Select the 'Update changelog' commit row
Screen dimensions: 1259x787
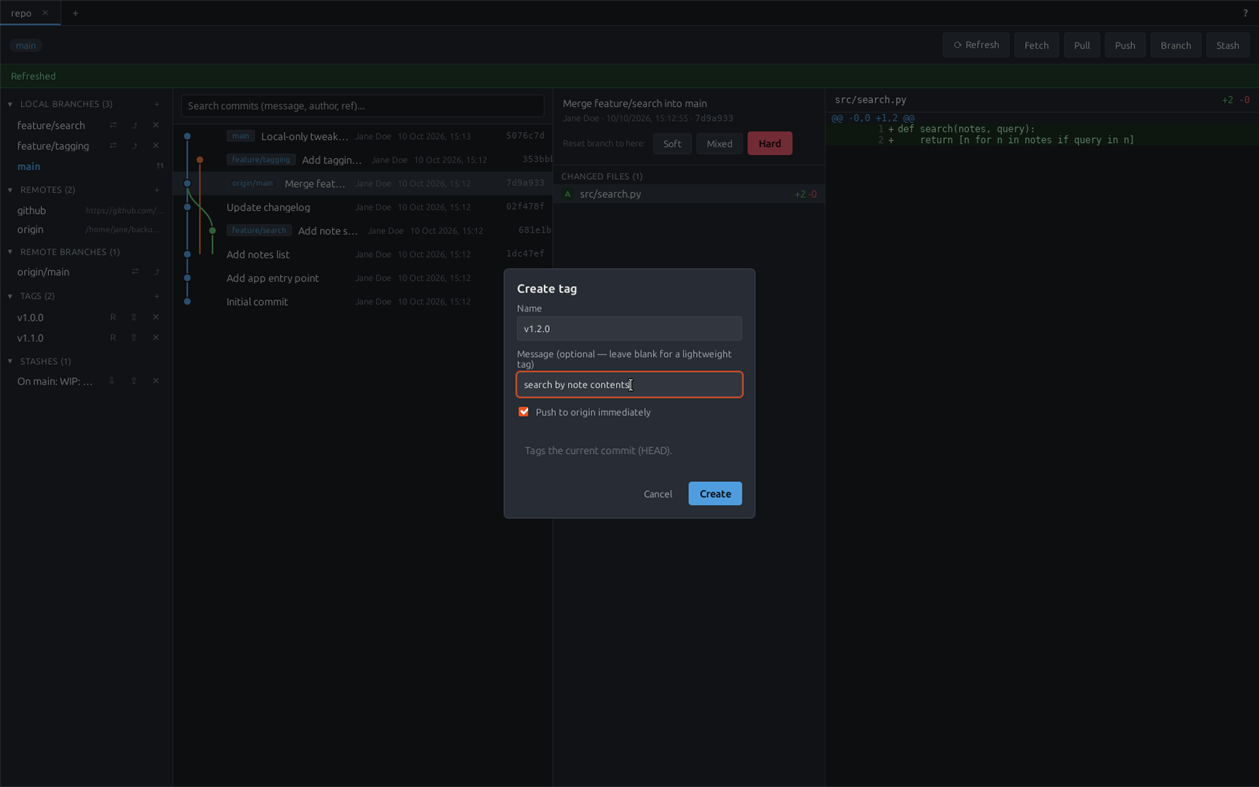point(364,207)
